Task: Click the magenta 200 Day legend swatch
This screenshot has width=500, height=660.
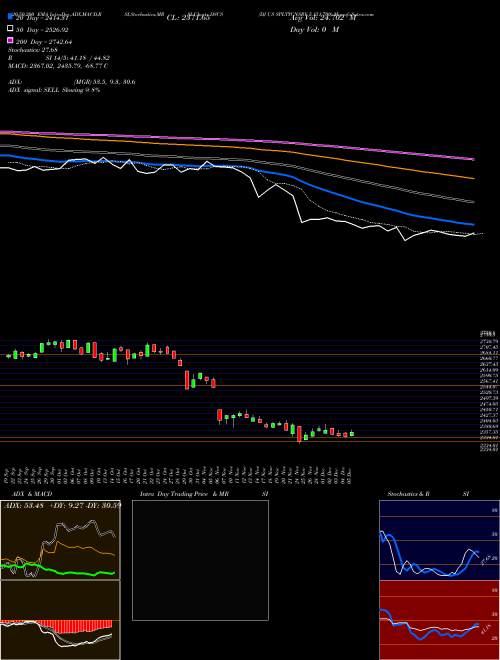Action: click(x=10, y=41)
